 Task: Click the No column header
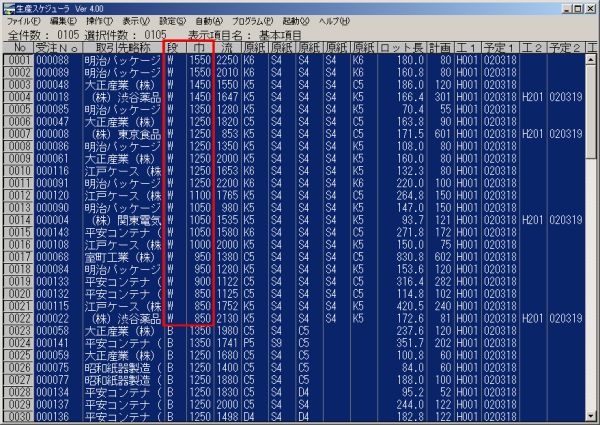tap(19, 48)
